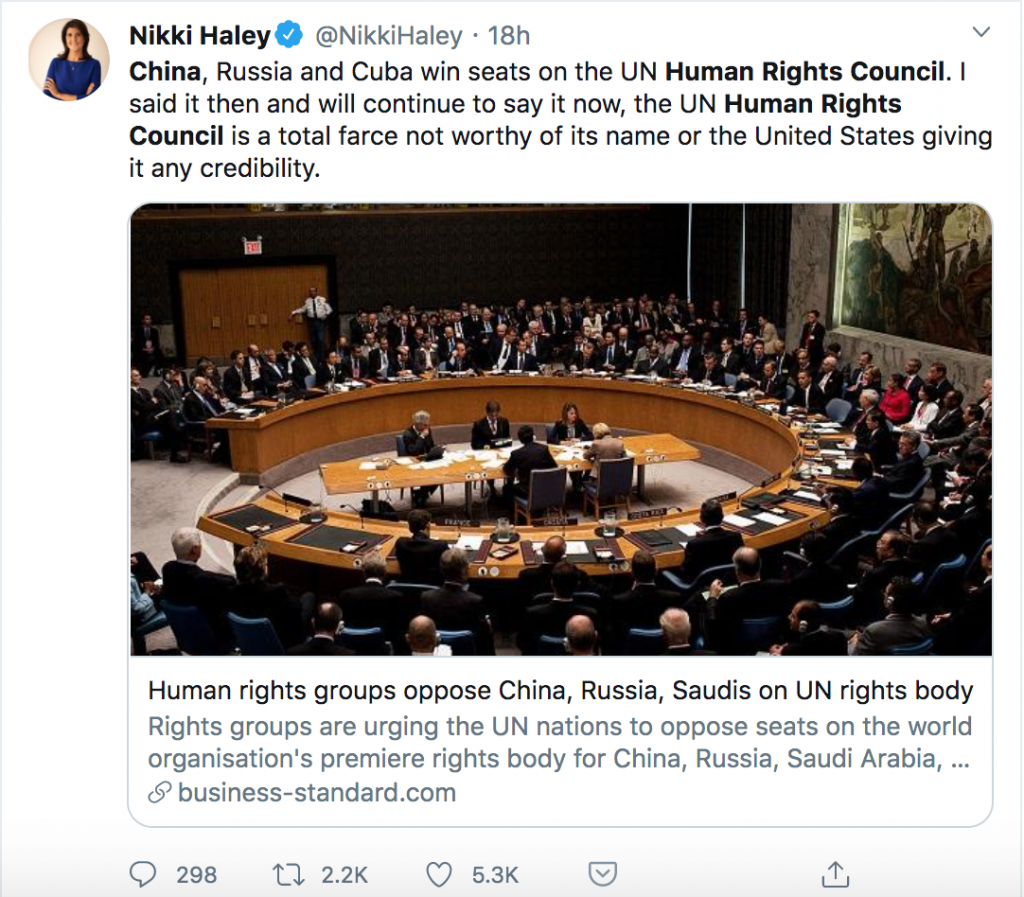The image size is (1024, 897).
Task: Click the link chain icon beside business-standard.com
Action: (159, 793)
